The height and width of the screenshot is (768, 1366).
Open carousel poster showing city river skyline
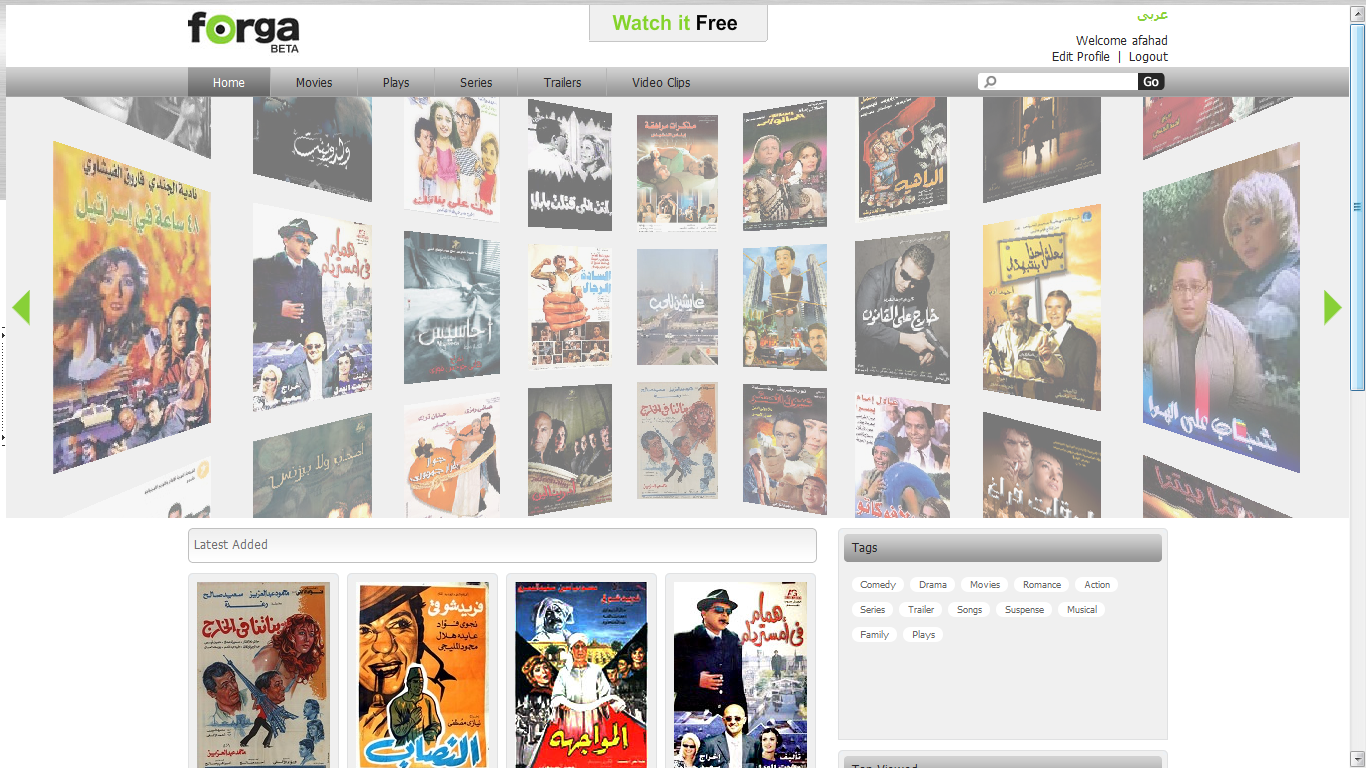click(x=677, y=307)
